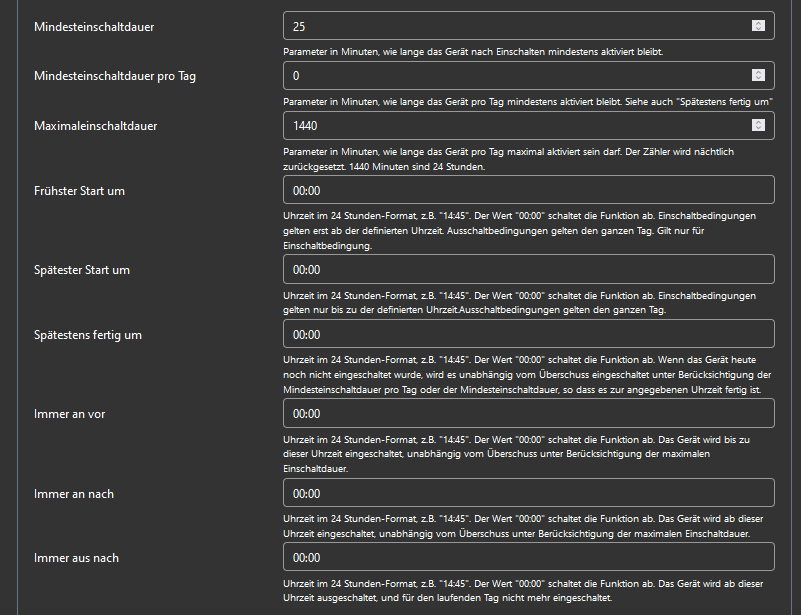The height and width of the screenshot is (615, 801).
Task: Click help text about 'nach Einschalten mindestens aktiviert'
Action: pos(473,52)
